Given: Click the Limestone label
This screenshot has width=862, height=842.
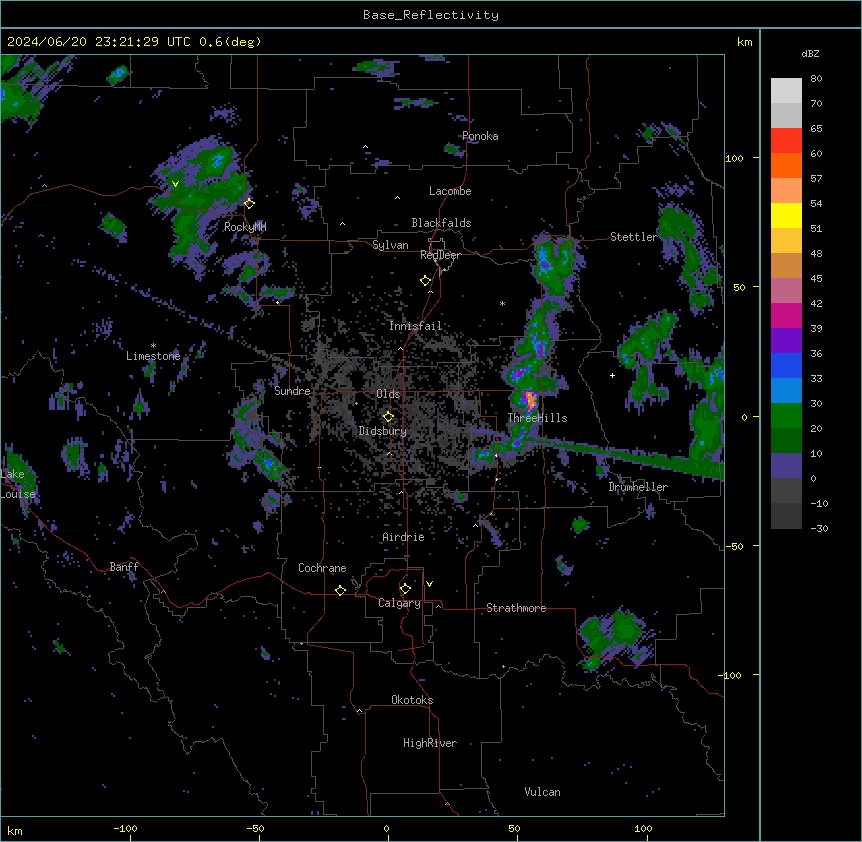Looking at the screenshot, I should click(153, 356).
